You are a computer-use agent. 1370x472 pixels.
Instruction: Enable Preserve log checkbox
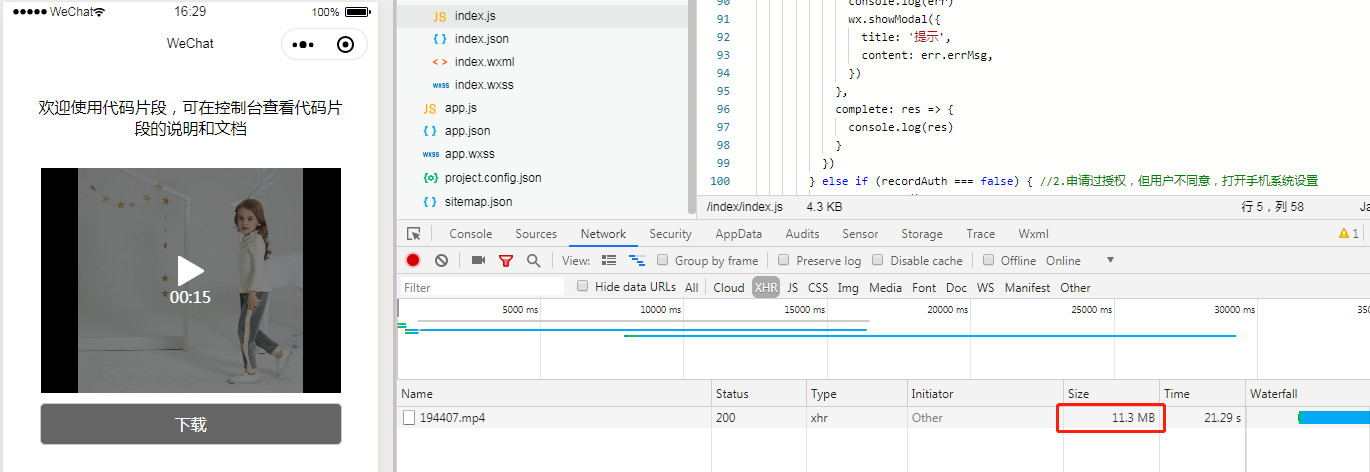784,260
